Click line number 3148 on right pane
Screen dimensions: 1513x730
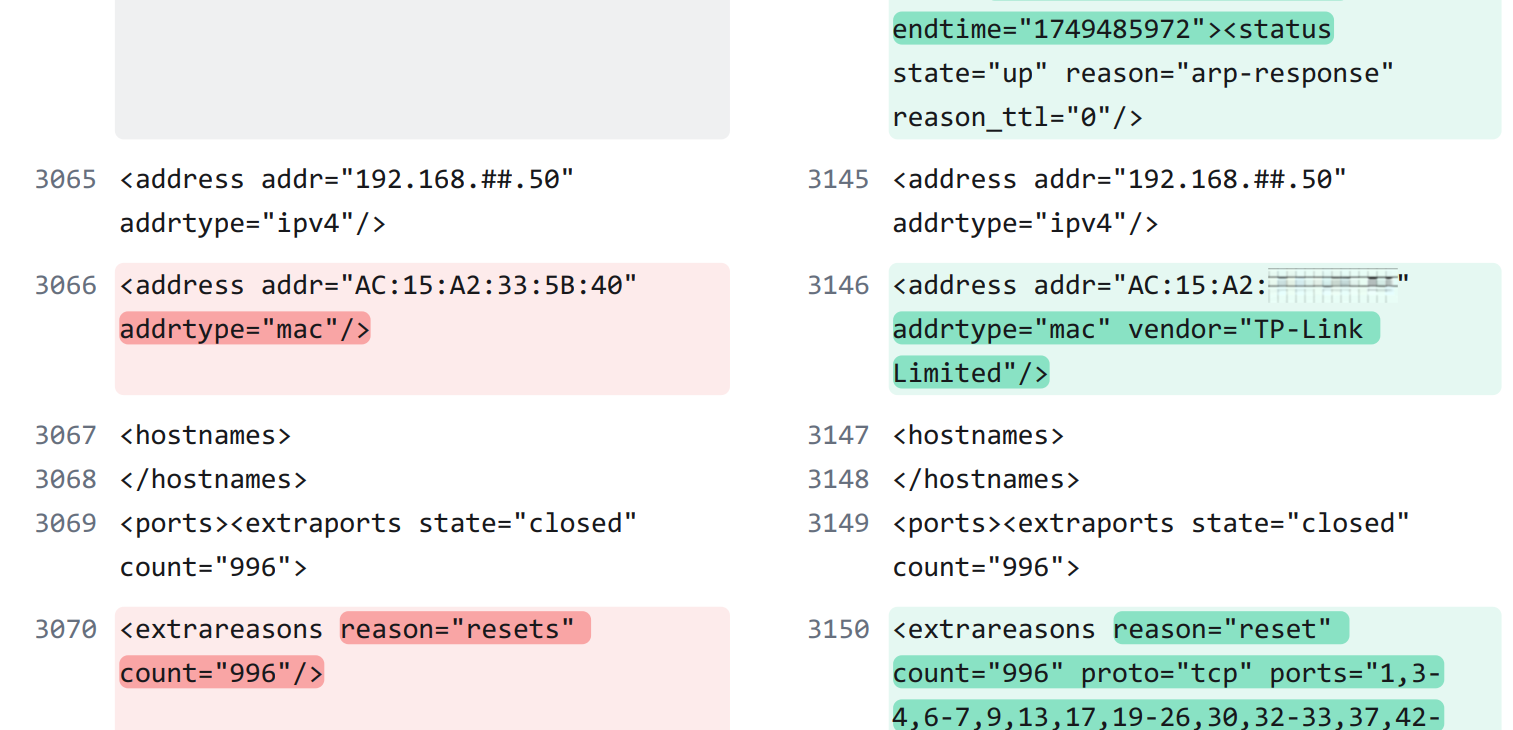(838, 480)
